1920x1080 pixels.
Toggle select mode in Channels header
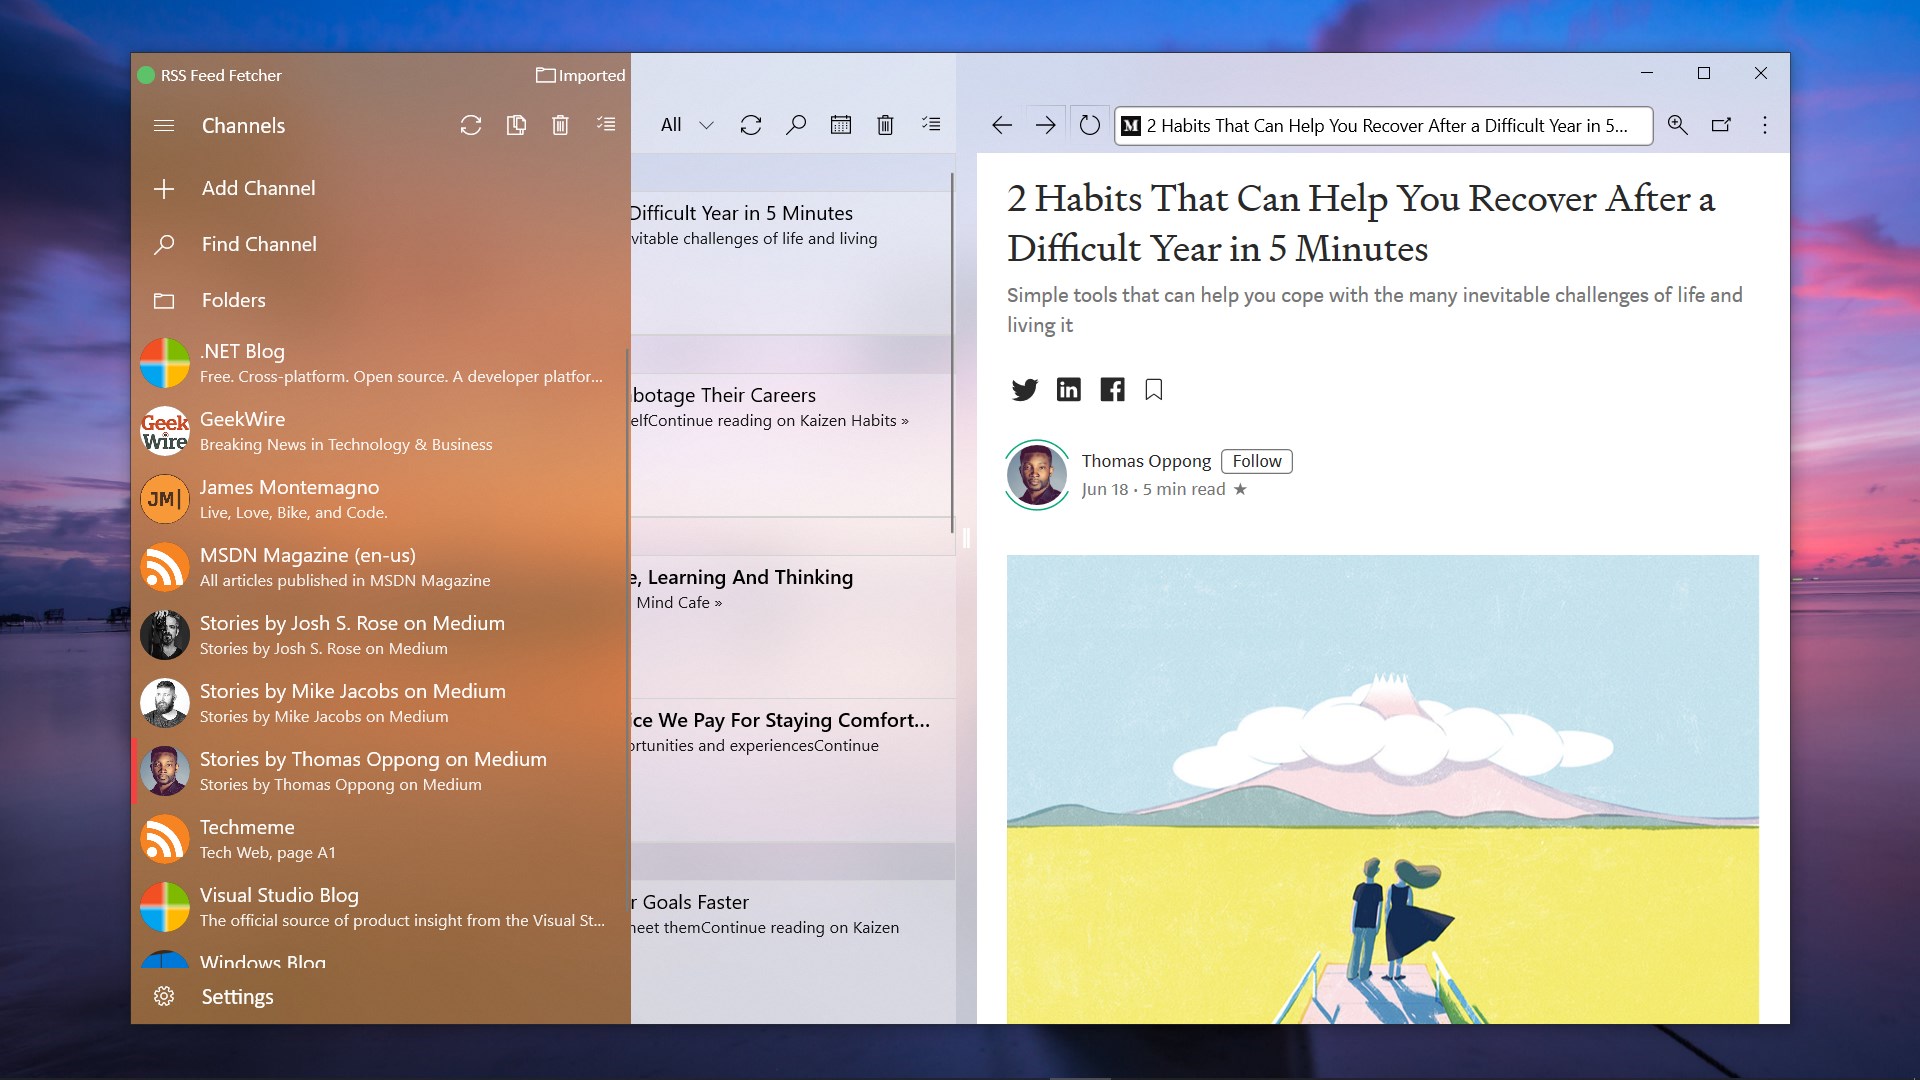coord(606,125)
